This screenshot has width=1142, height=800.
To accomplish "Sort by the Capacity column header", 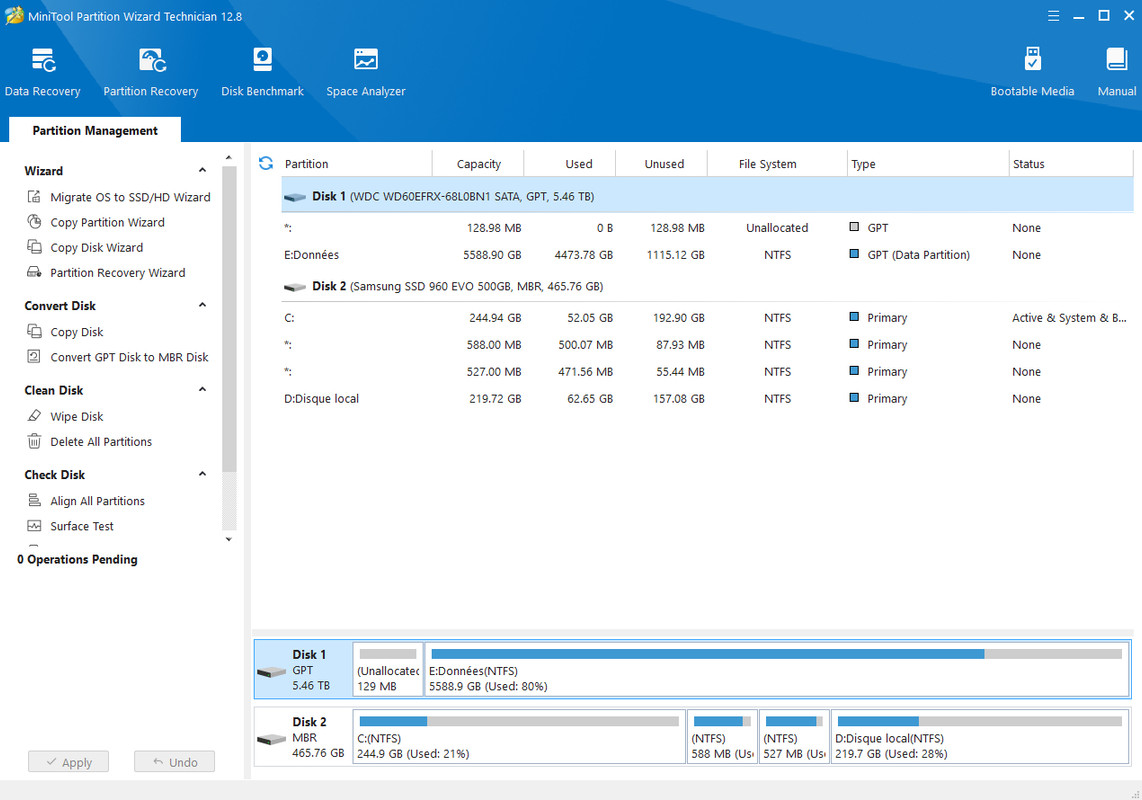I will click(x=479, y=164).
